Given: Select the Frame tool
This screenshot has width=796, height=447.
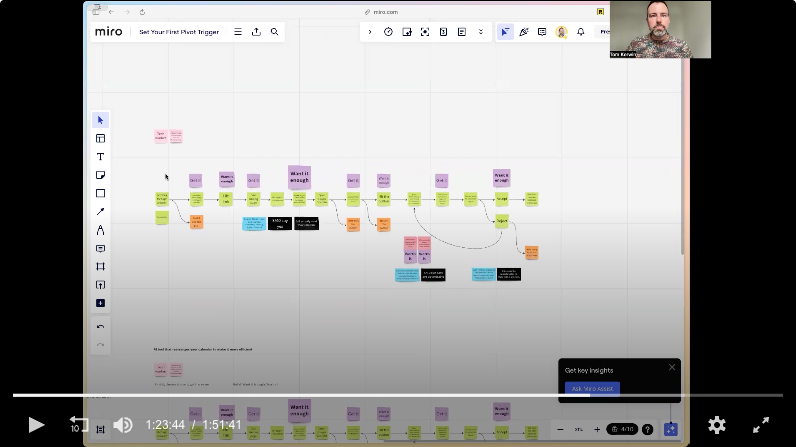Looking at the screenshot, I should click(101, 266).
